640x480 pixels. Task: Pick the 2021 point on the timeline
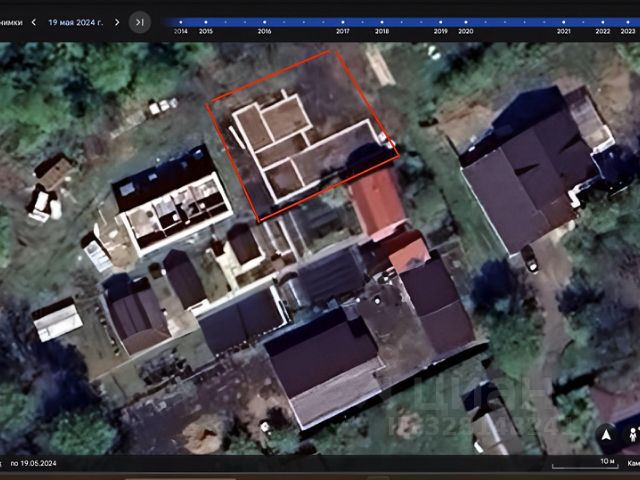(564, 22)
